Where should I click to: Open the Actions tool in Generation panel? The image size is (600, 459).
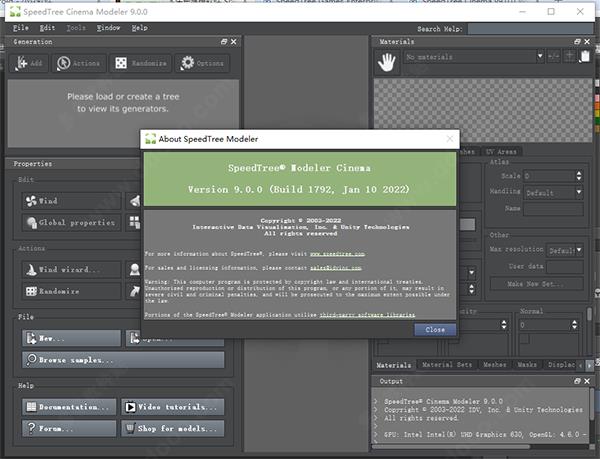(78, 63)
